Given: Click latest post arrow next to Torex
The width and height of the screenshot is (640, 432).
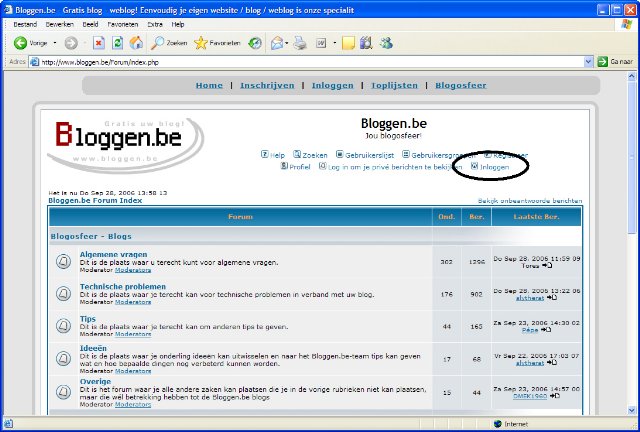Looking at the screenshot, I should pos(548,267).
